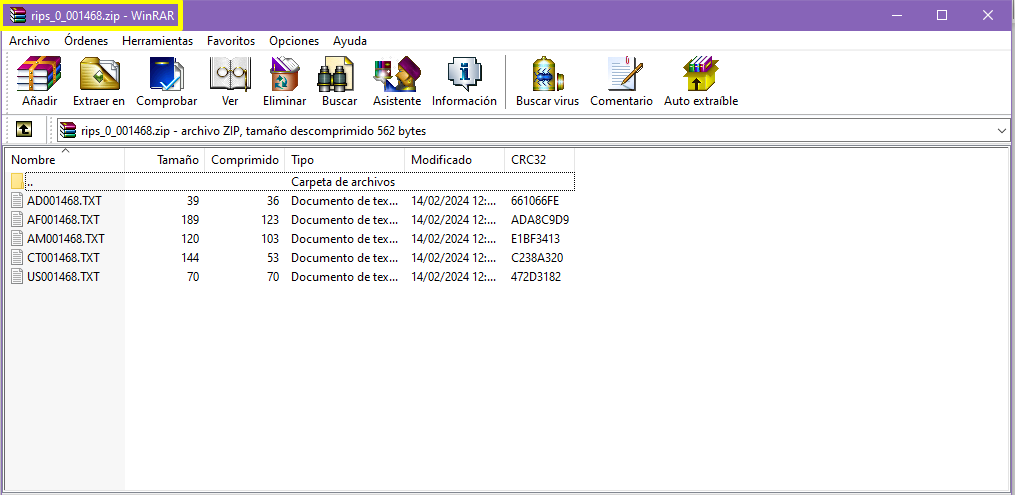Click modified date of AD001468.TXT
Screen dimensions: 1015x495
click(x=452, y=201)
